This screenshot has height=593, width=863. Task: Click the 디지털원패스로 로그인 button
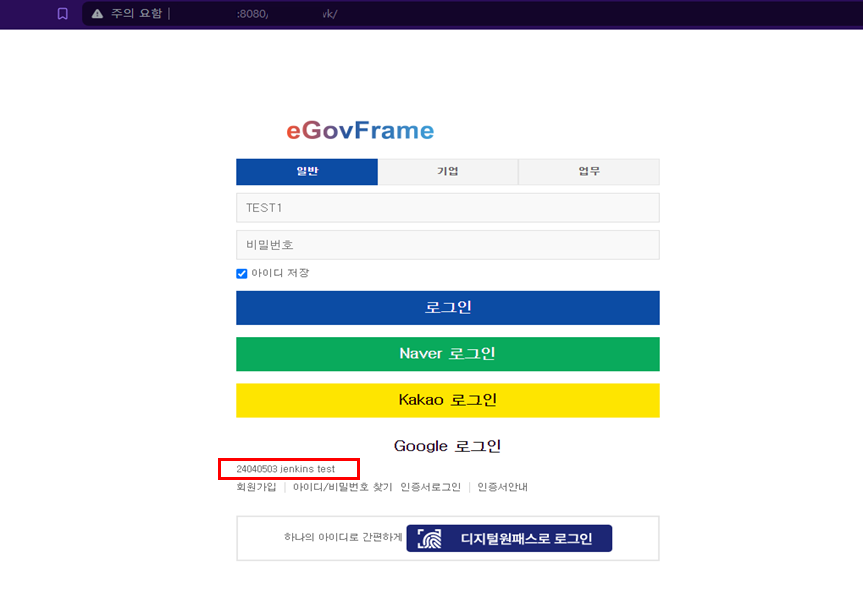coord(509,538)
